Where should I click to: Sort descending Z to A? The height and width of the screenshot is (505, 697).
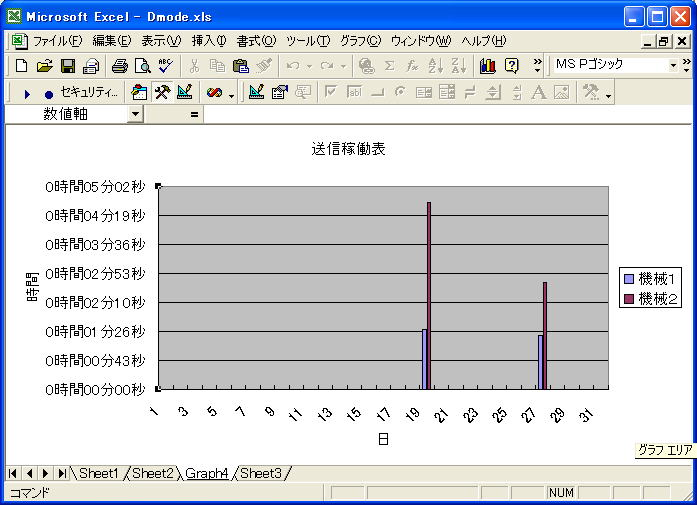point(458,66)
